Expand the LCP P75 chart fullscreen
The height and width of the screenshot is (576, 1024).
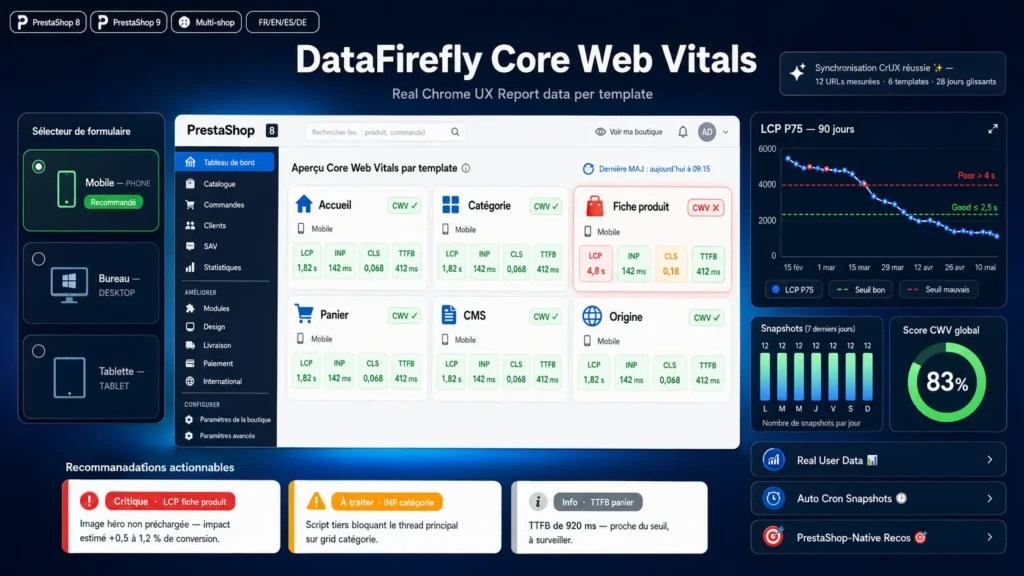(x=993, y=129)
